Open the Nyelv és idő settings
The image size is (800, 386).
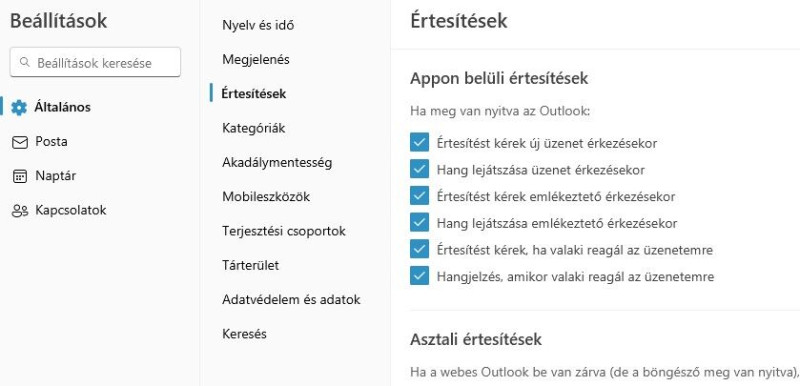tap(258, 25)
